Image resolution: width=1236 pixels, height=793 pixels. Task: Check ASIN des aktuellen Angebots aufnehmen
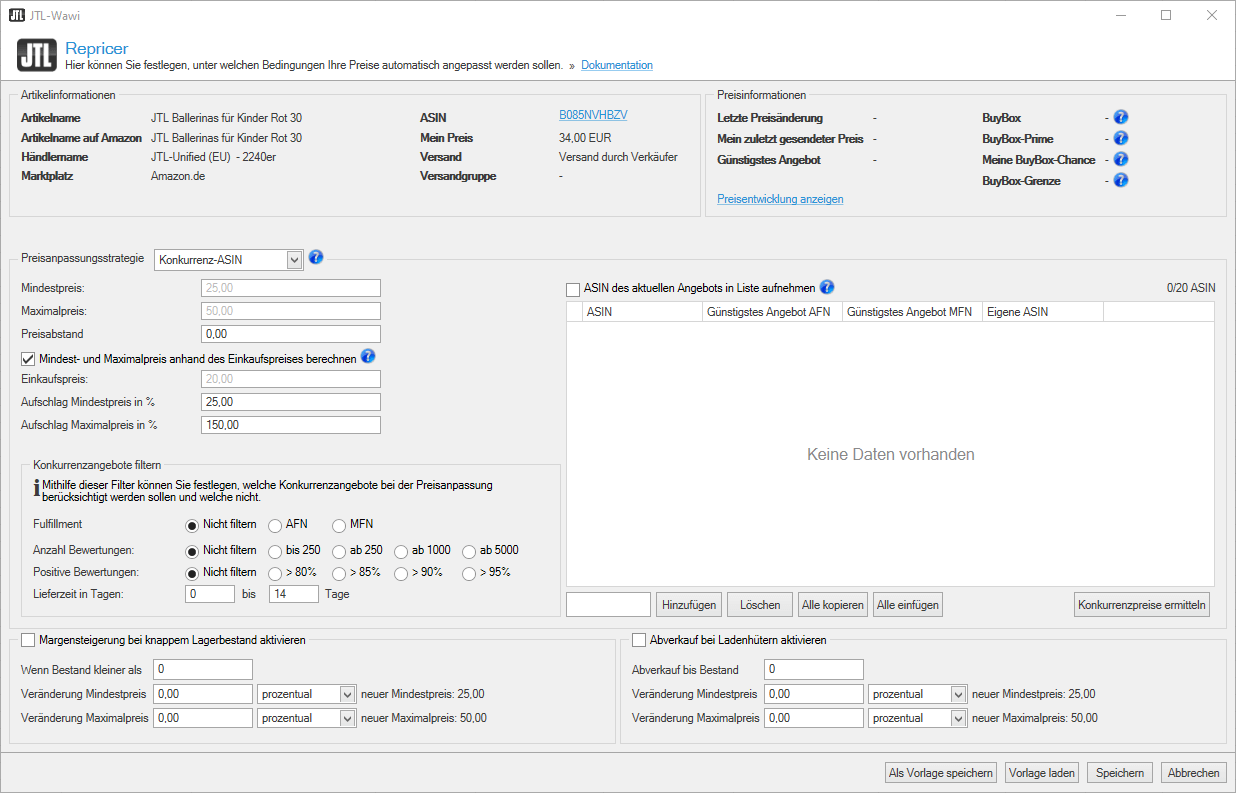coord(573,289)
